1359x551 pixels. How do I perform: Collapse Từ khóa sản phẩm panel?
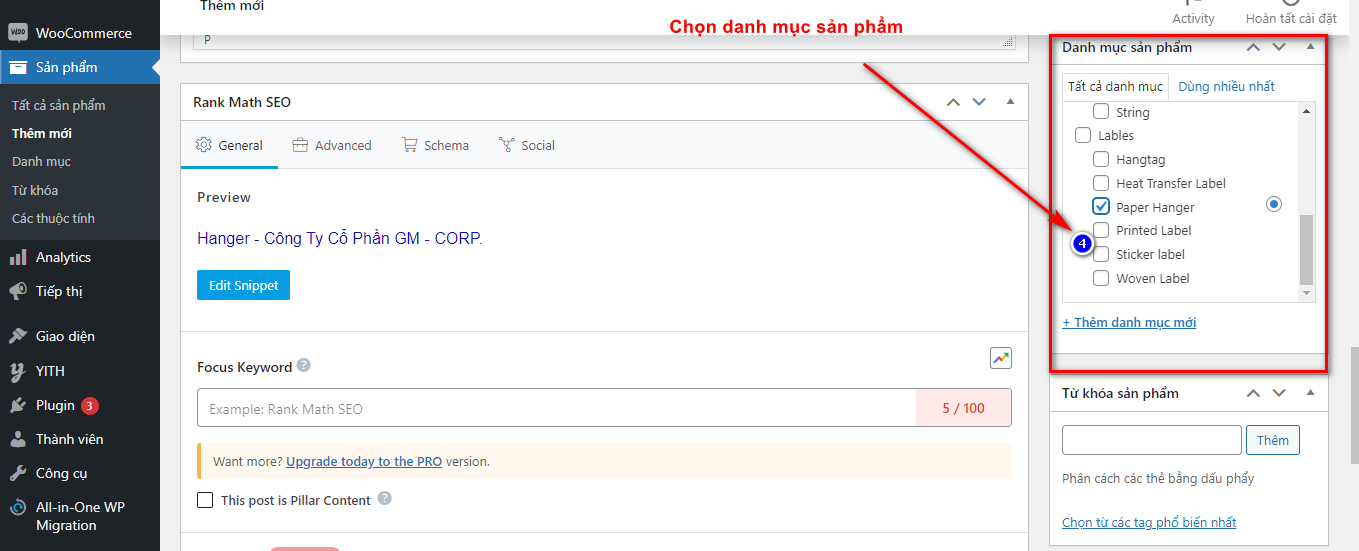(1310, 393)
